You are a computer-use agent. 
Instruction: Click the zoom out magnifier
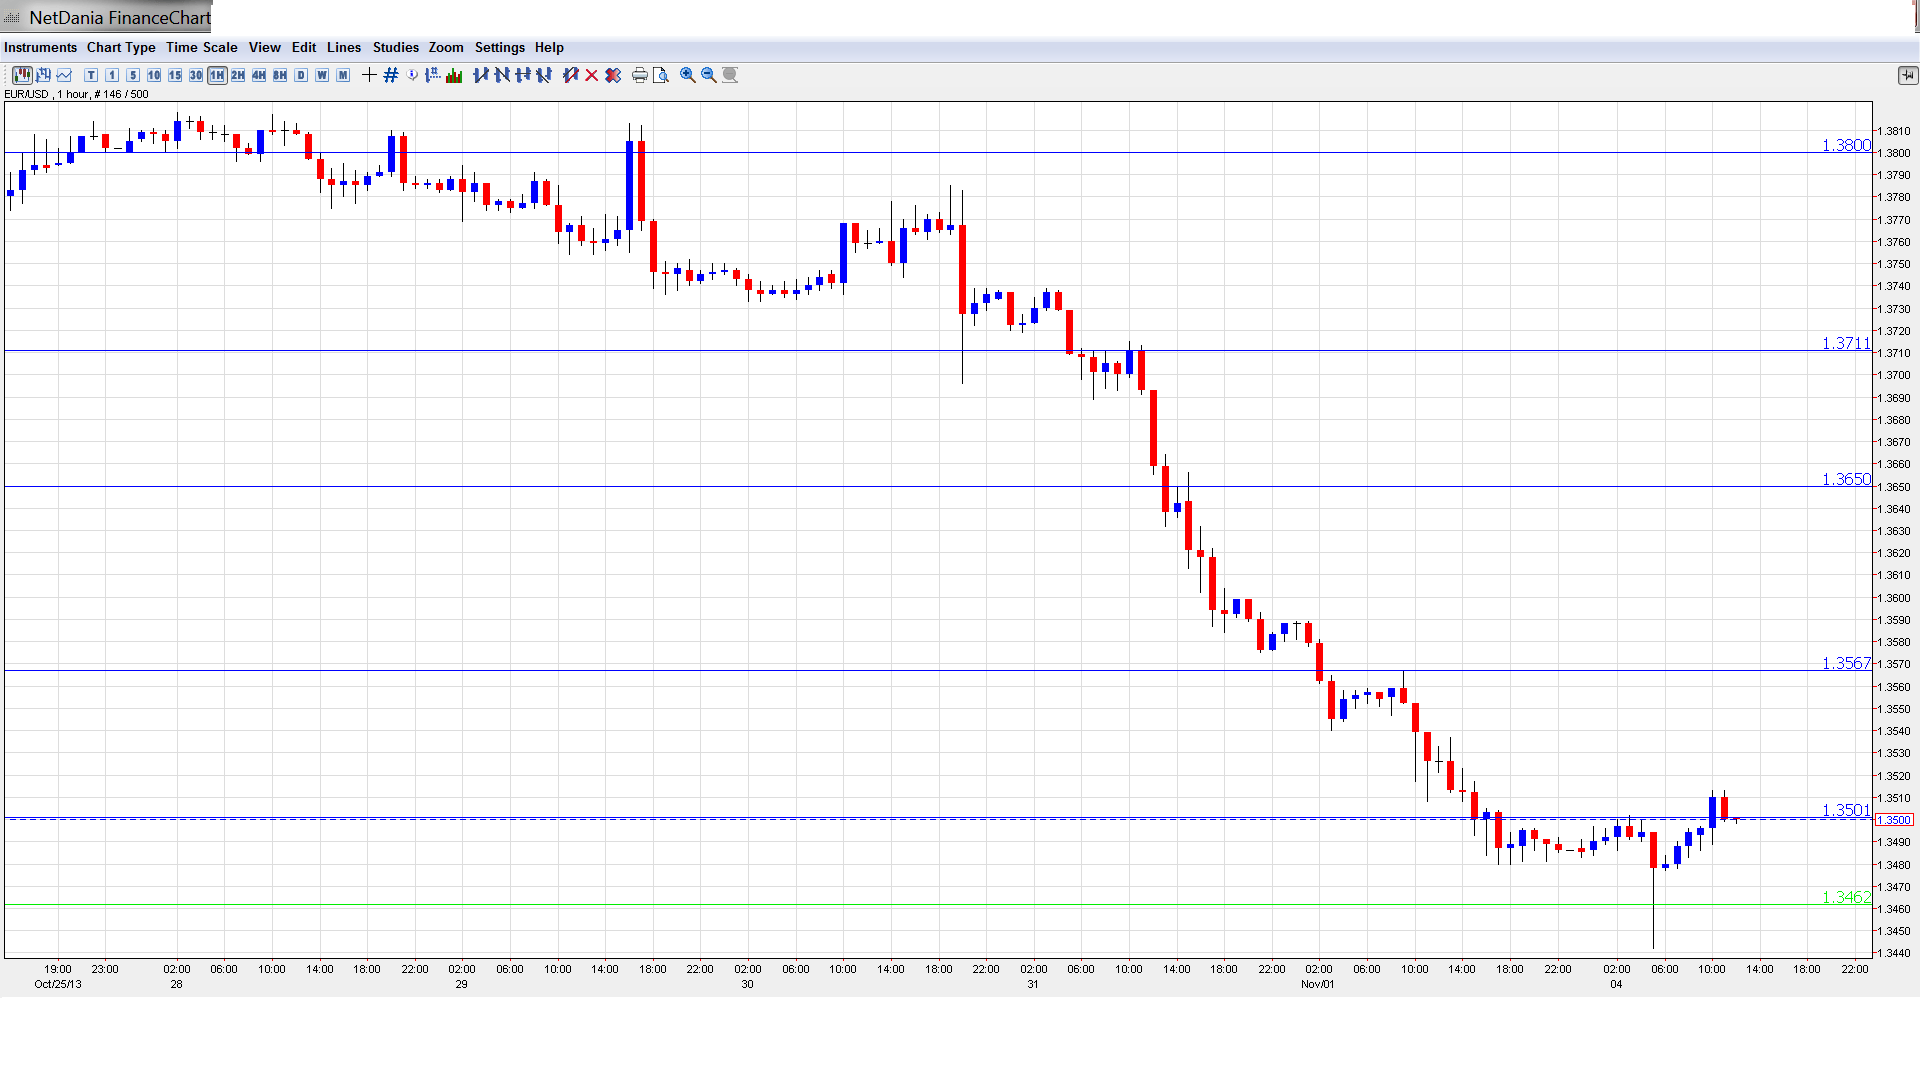coord(709,75)
